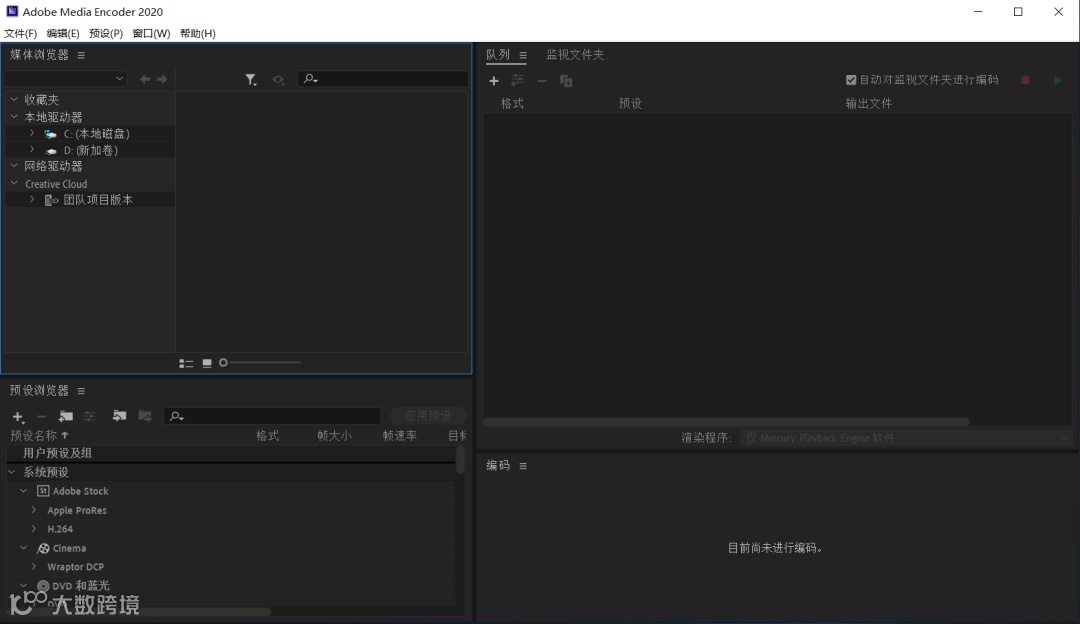Click the queue Duplicate icon
The width and height of the screenshot is (1080, 624).
(566, 81)
